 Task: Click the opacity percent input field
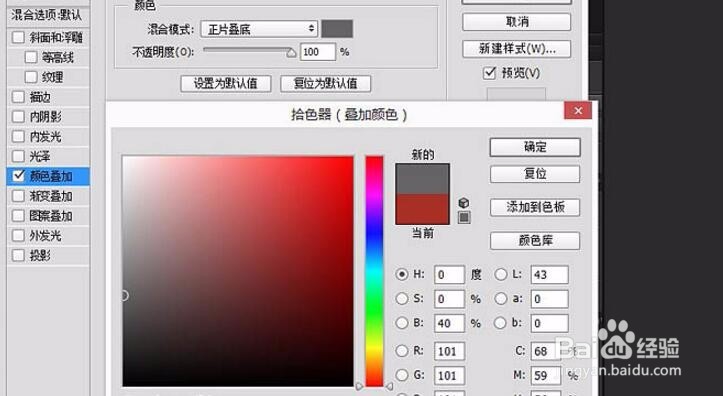pos(318,52)
